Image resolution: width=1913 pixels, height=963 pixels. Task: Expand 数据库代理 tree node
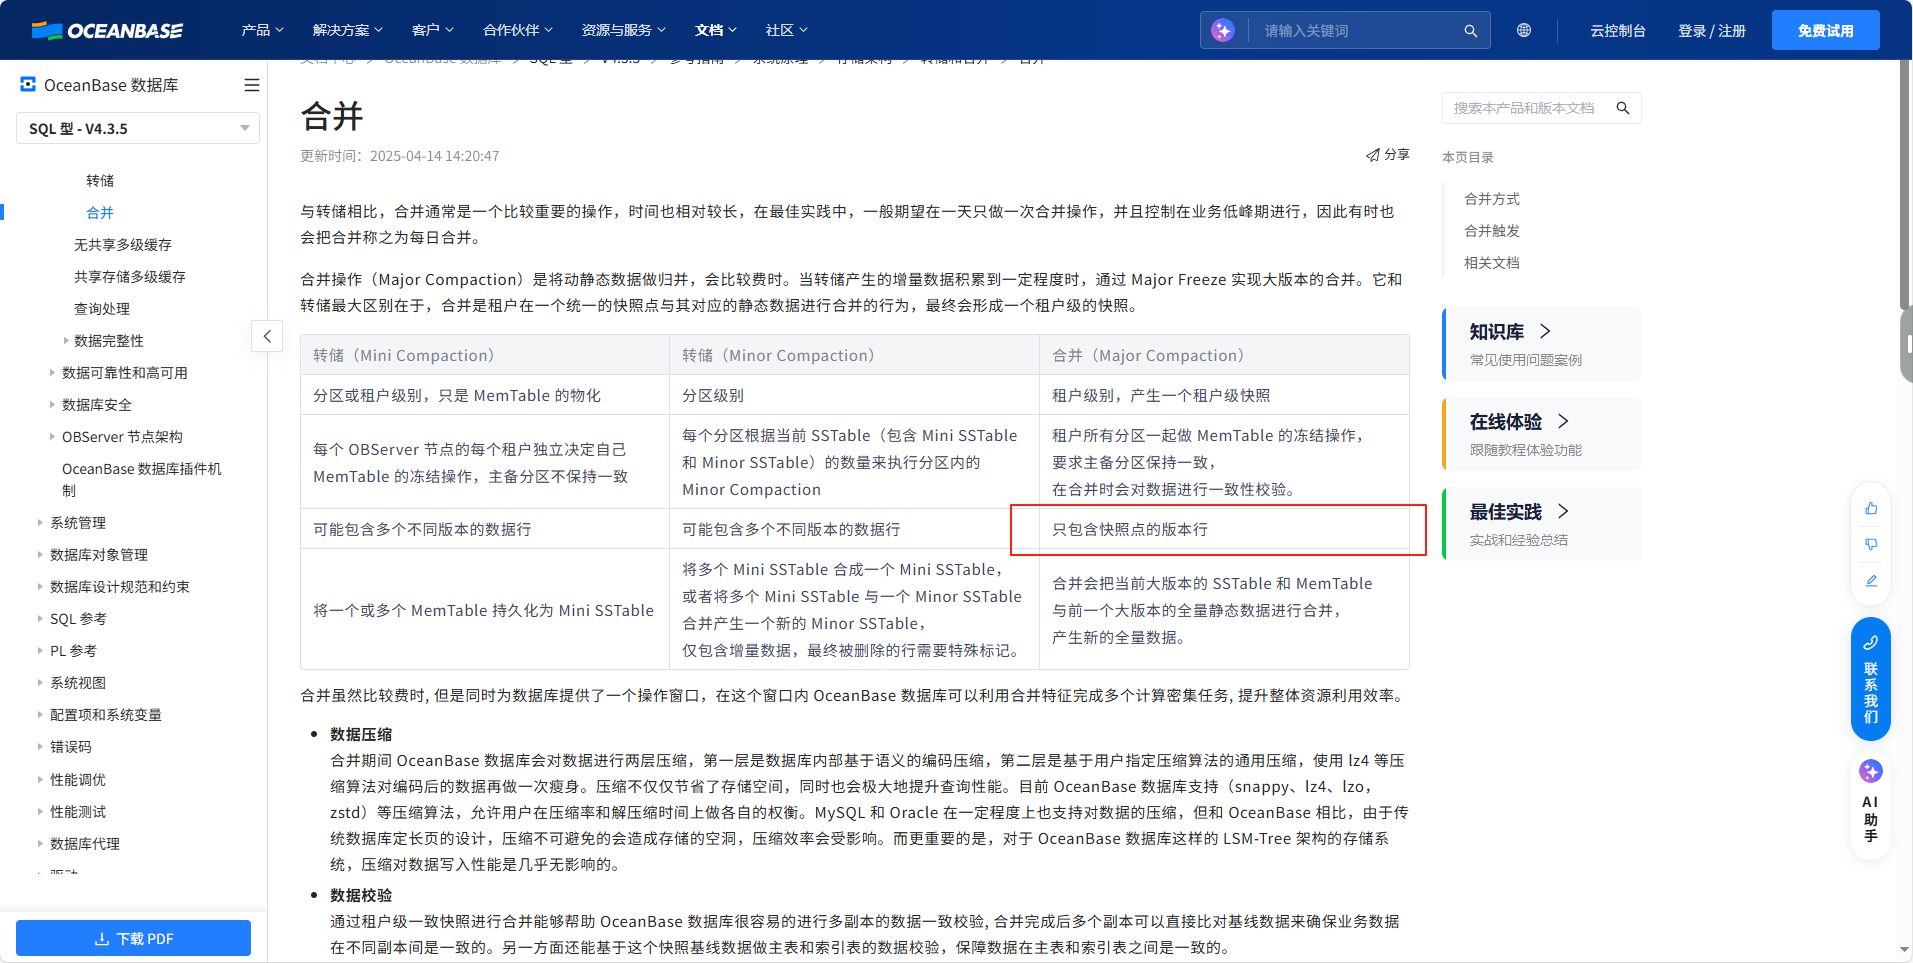click(x=40, y=844)
